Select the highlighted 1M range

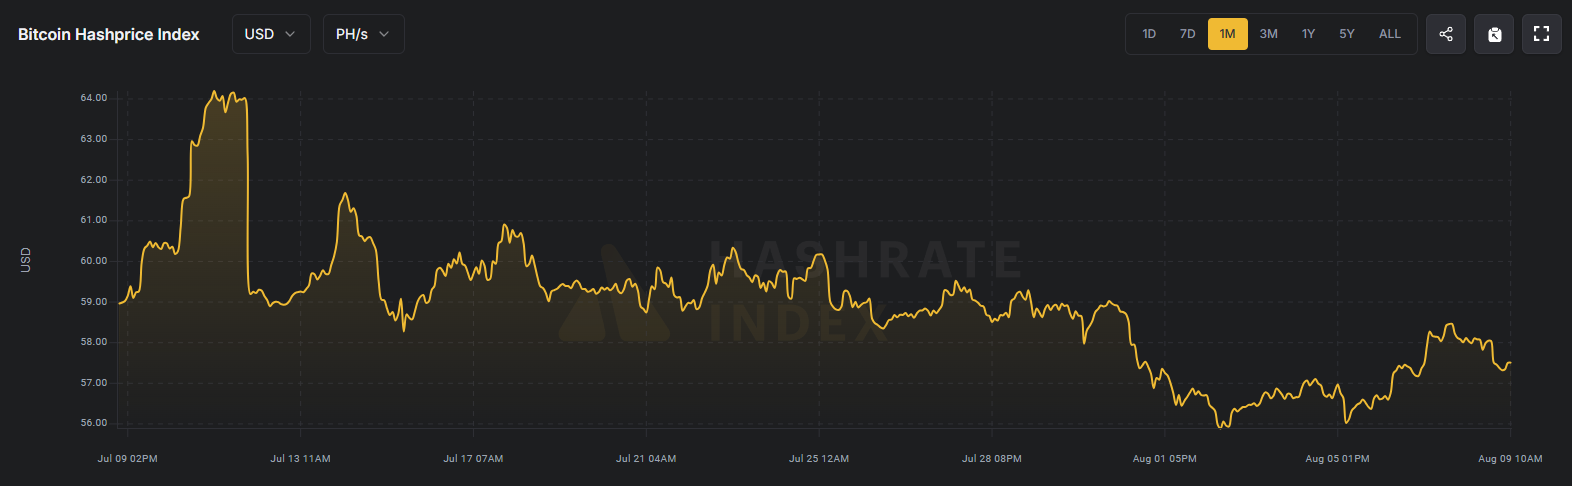pyautogui.click(x=1227, y=34)
